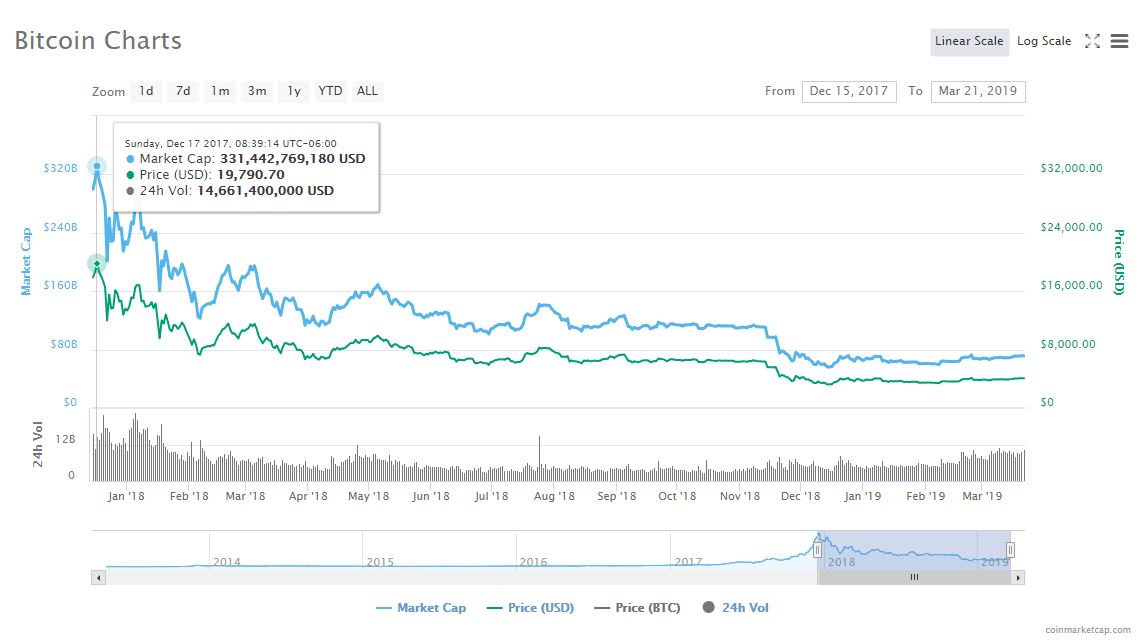The width and height of the screenshot is (1147, 643).
Task: Click the highlighted Market Cap data point
Action: click(97, 166)
